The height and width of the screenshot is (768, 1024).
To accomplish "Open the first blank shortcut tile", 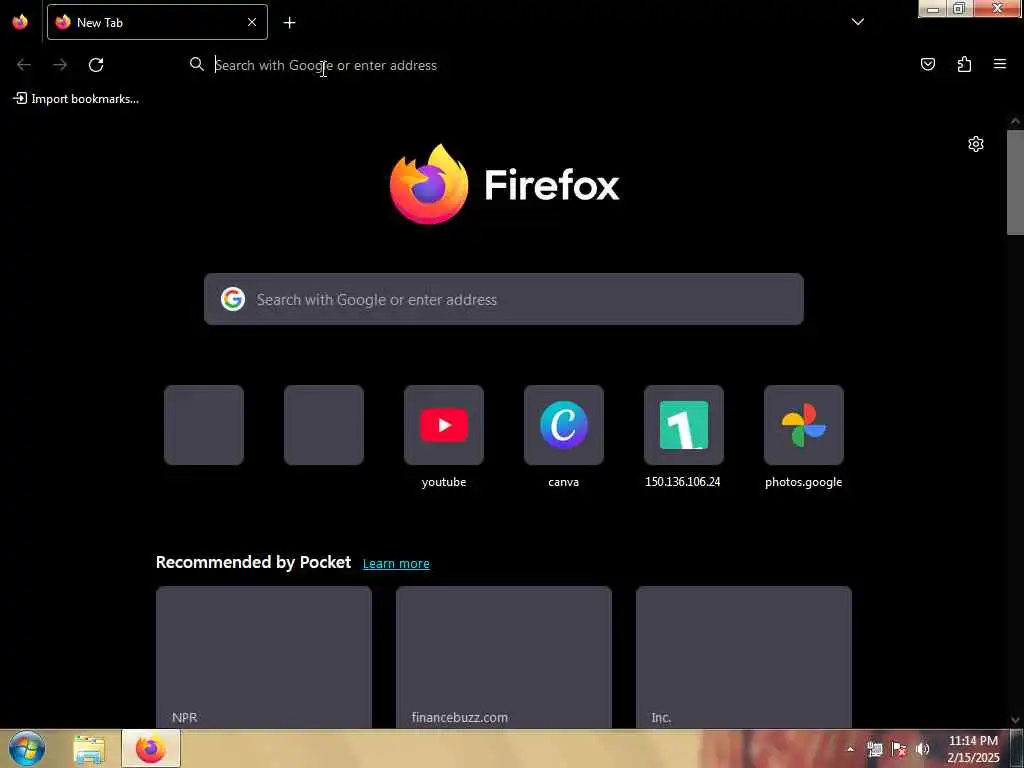I will (x=204, y=425).
